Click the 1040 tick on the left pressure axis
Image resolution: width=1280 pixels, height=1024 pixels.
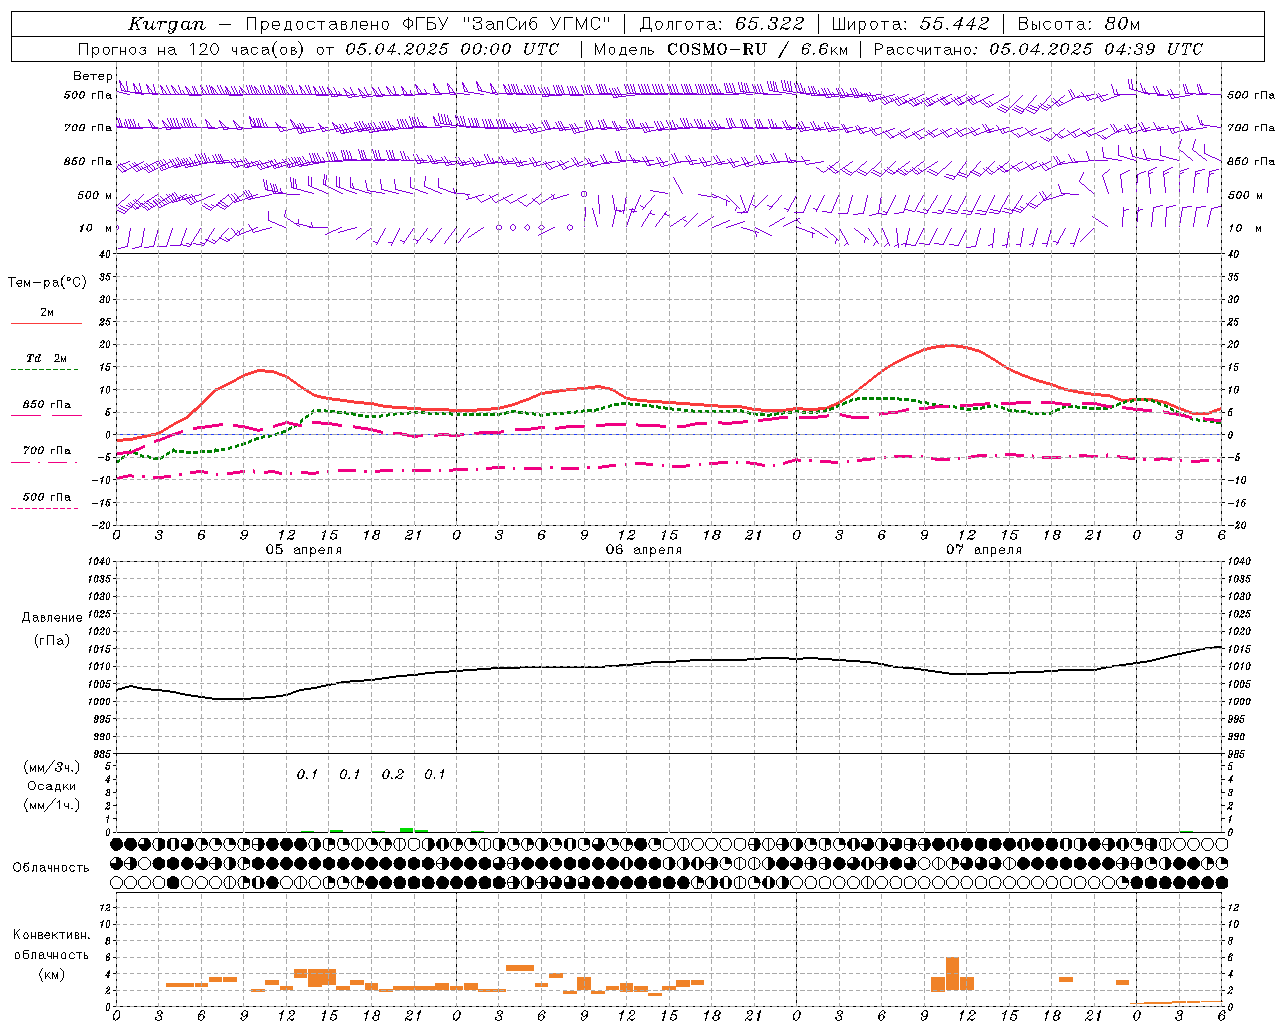[x=98, y=562]
